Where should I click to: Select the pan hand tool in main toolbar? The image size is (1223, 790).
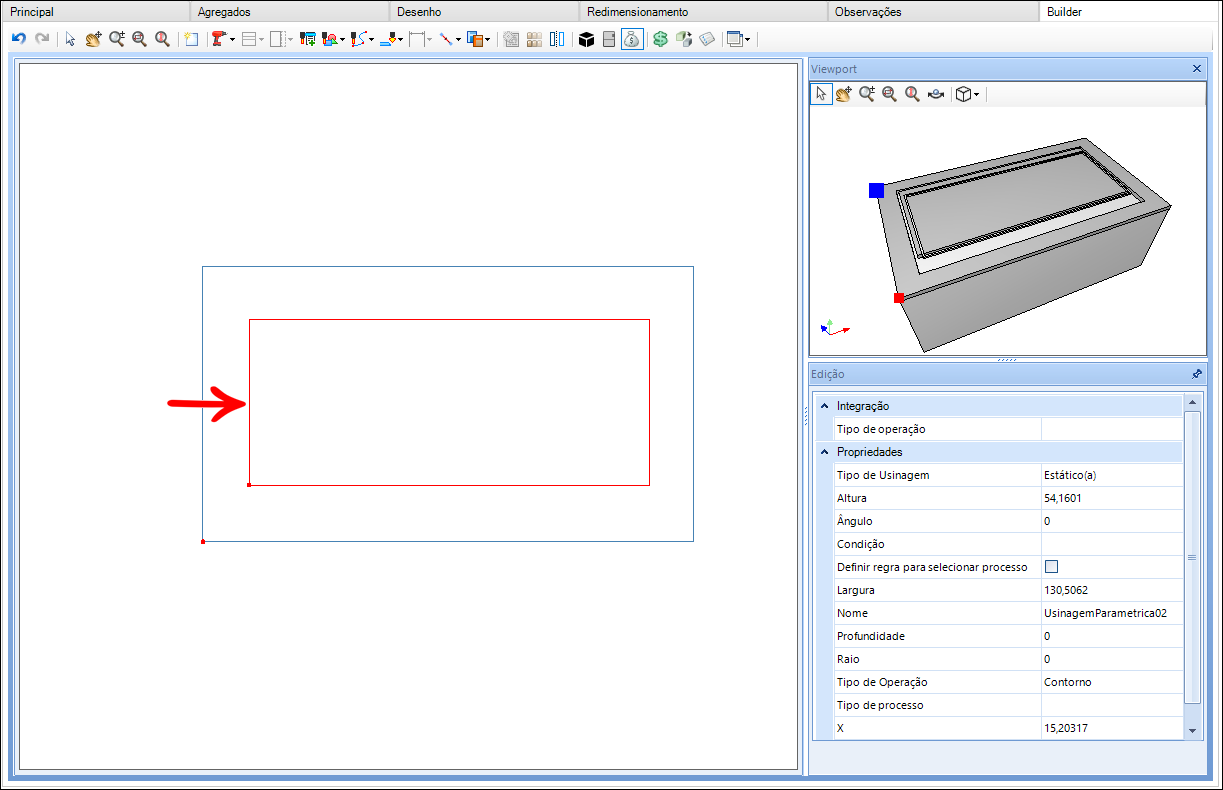pos(94,39)
